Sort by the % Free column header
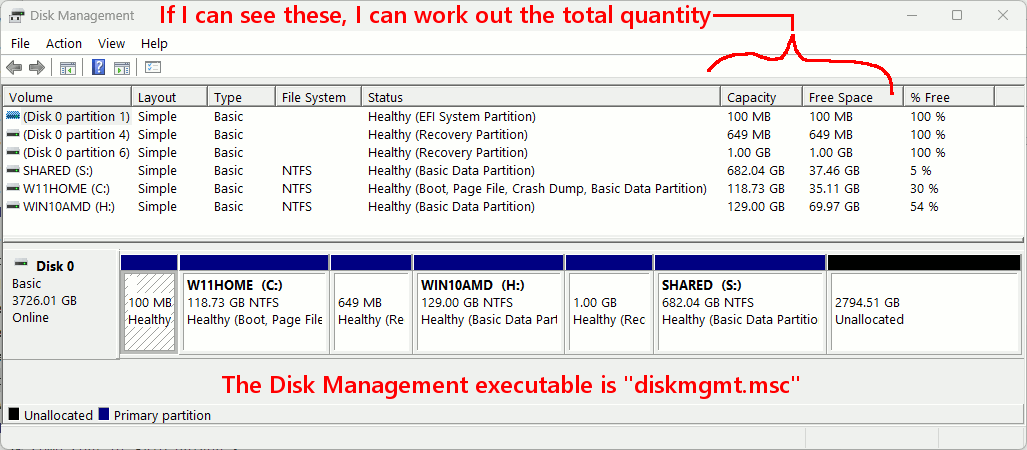The height and width of the screenshot is (450, 1027). point(949,98)
